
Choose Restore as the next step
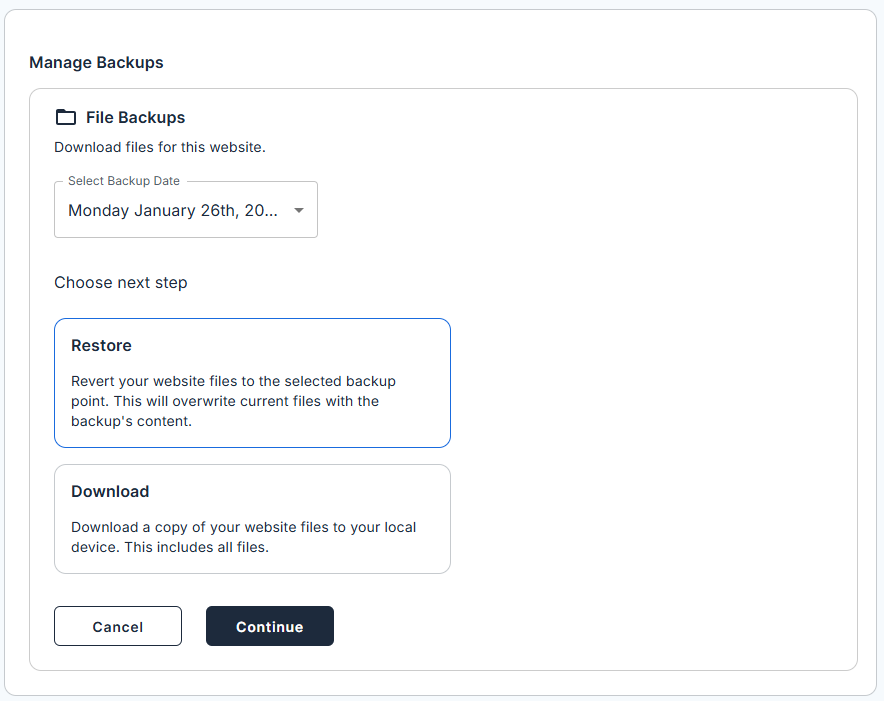tap(252, 383)
